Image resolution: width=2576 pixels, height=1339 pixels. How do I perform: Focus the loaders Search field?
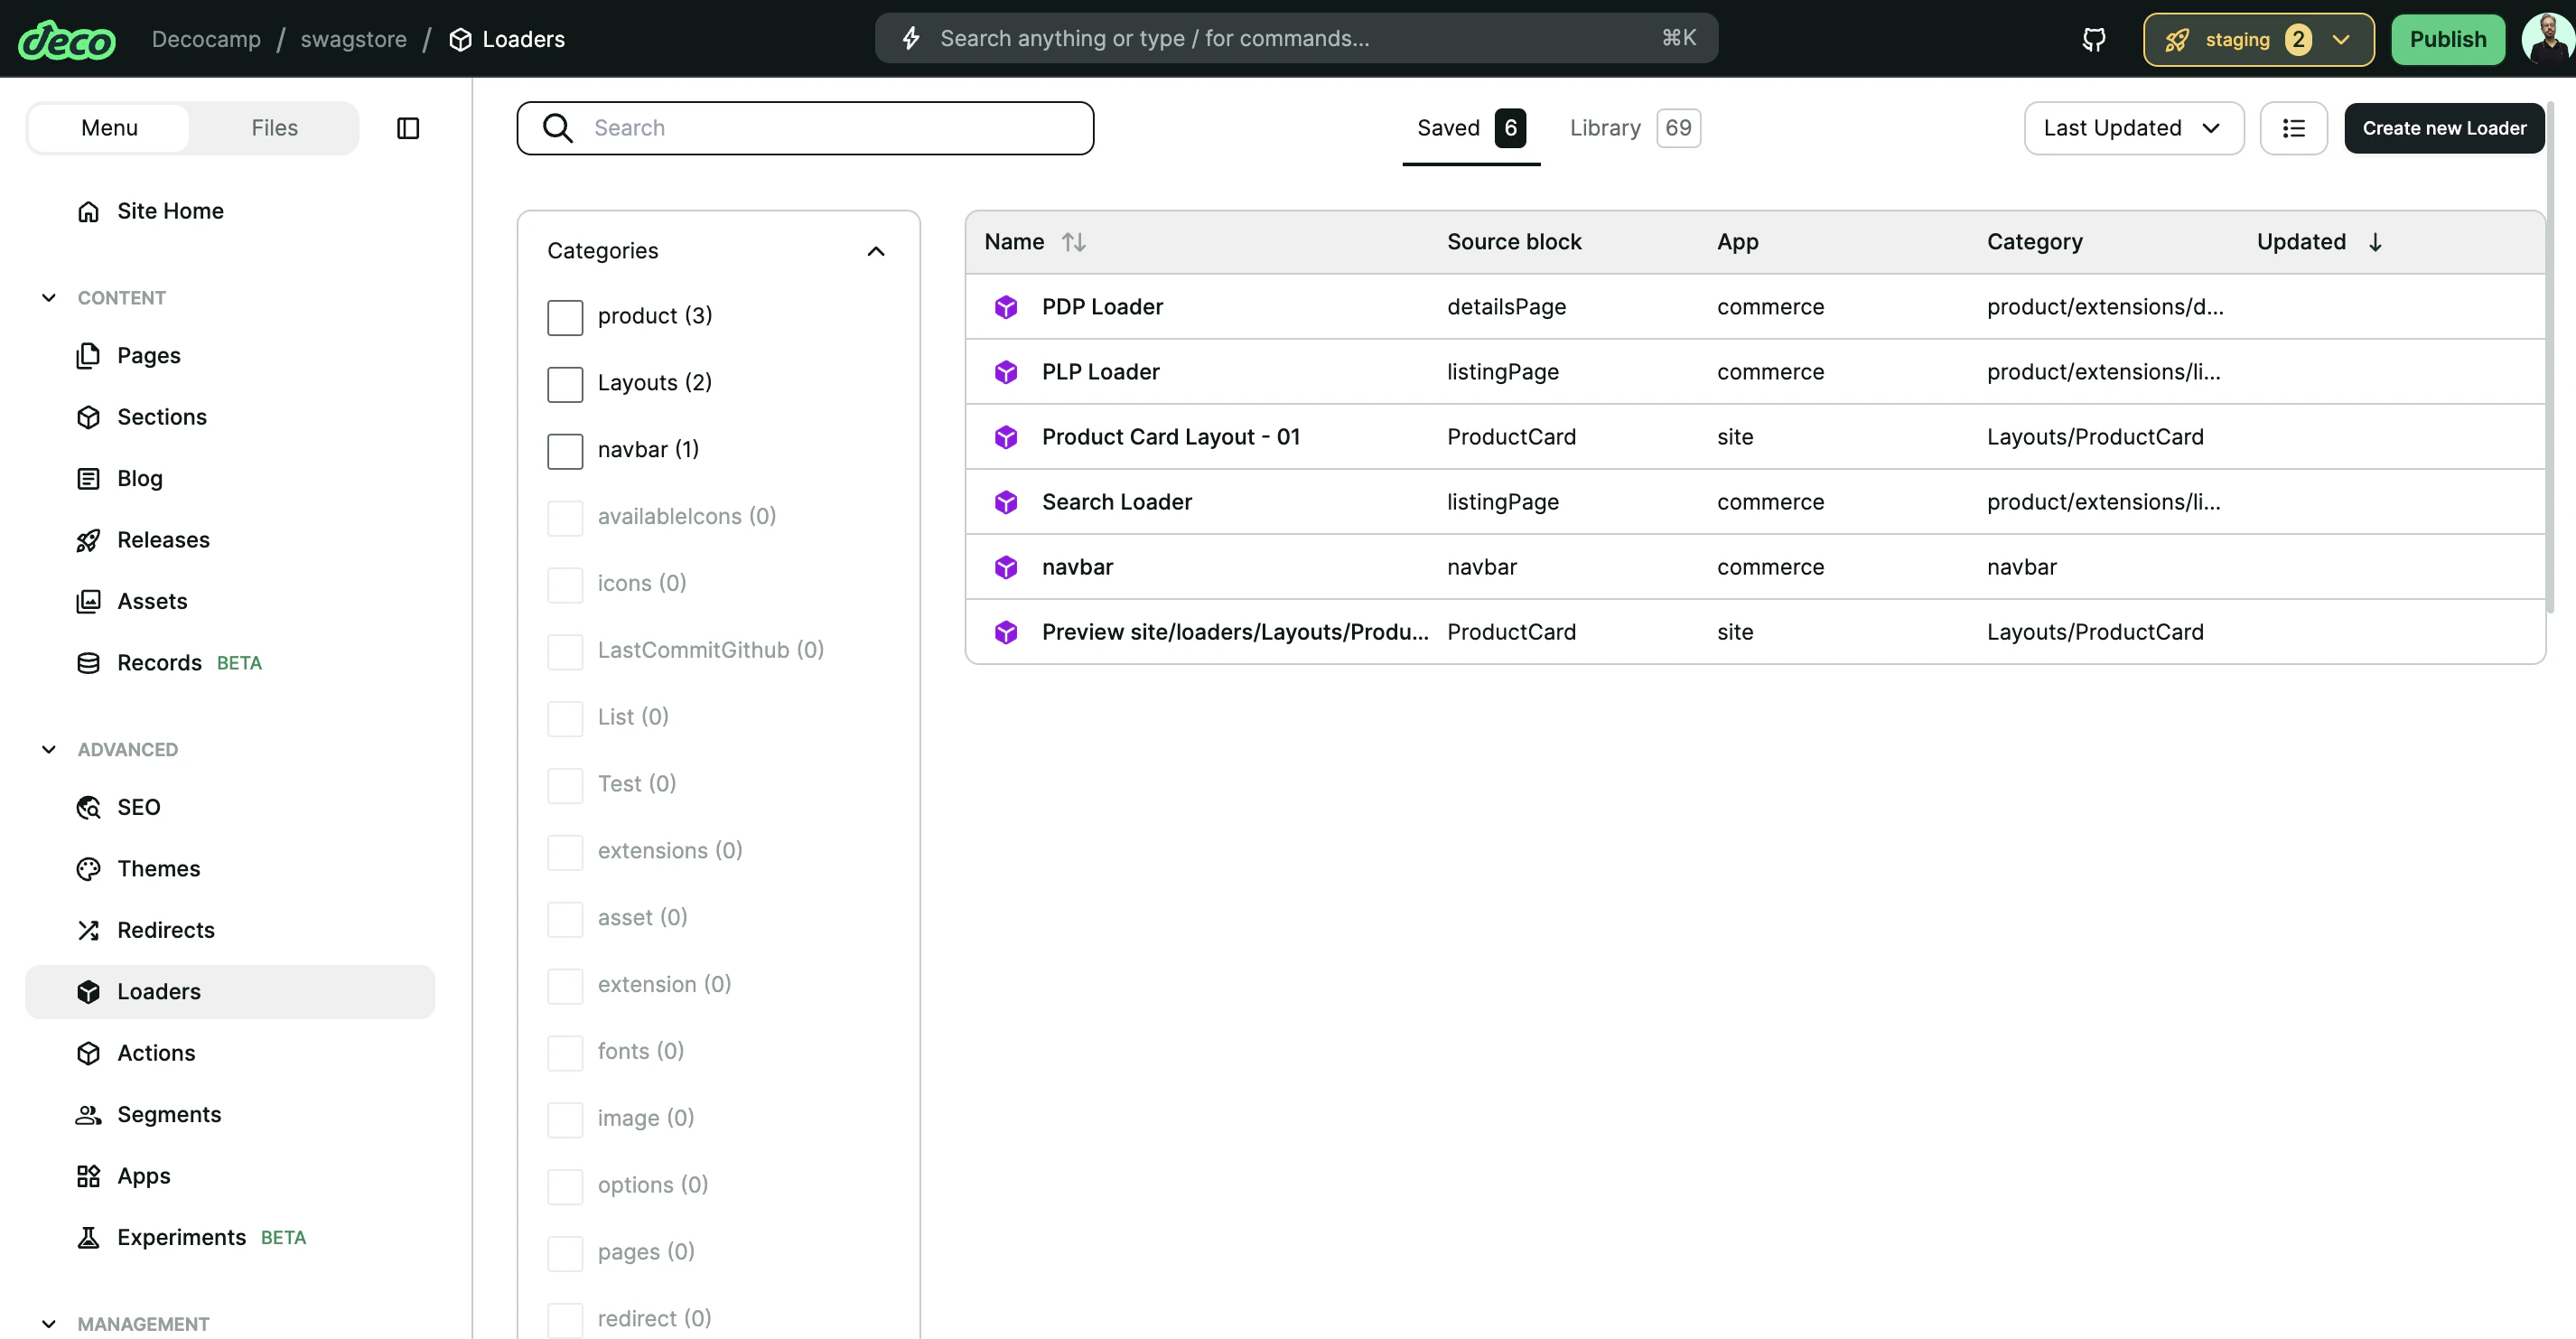click(x=830, y=128)
